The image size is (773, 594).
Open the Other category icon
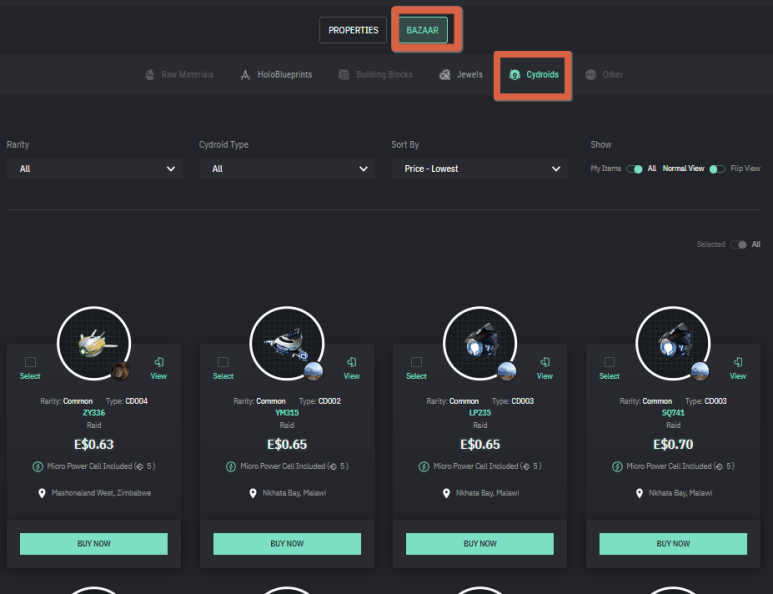click(591, 75)
